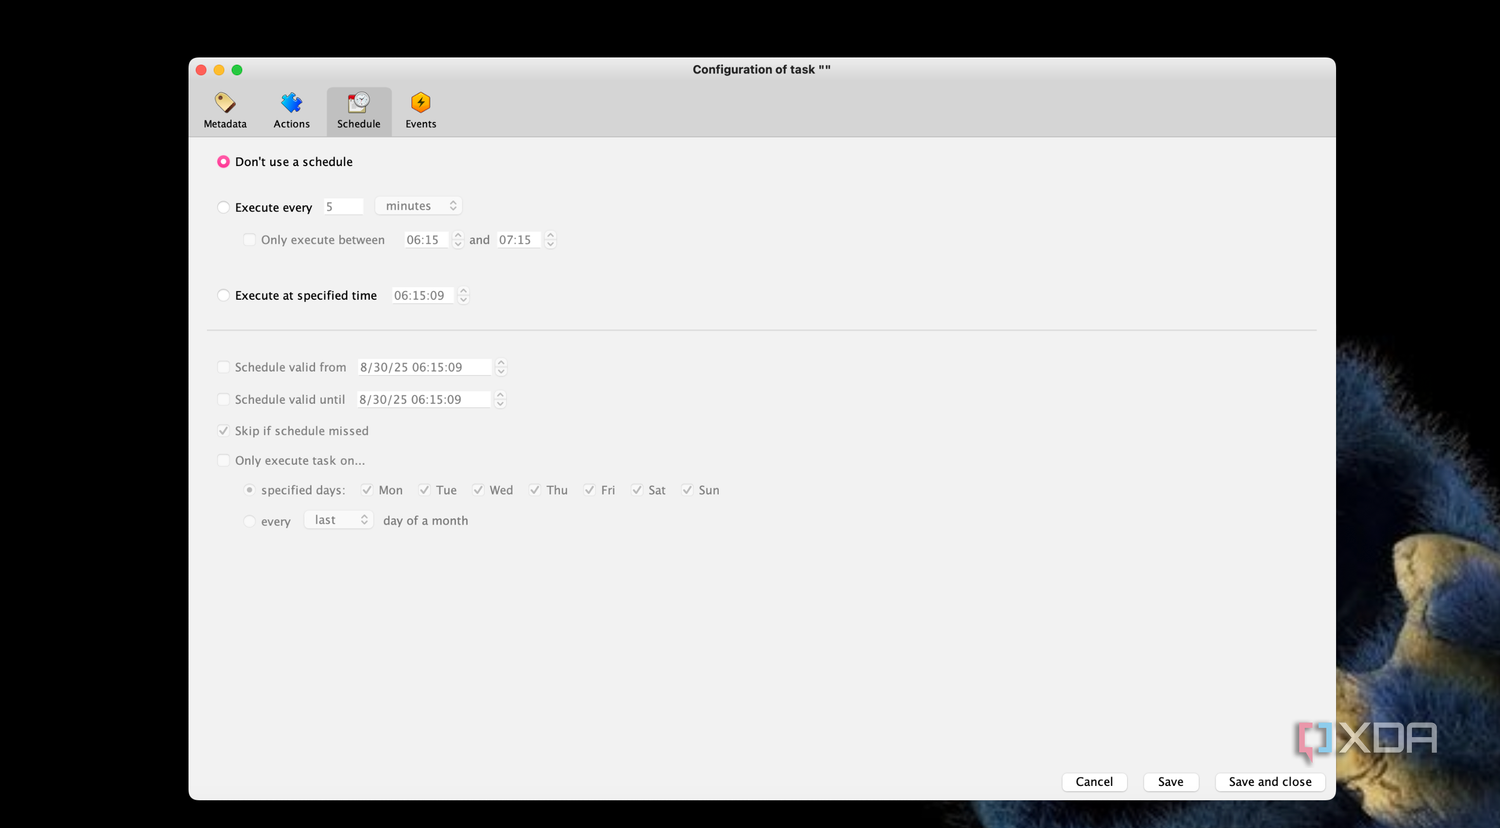This screenshot has width=1500, height=828.
Task: Click the Execute every interval number field
Action: pos(343,207)
